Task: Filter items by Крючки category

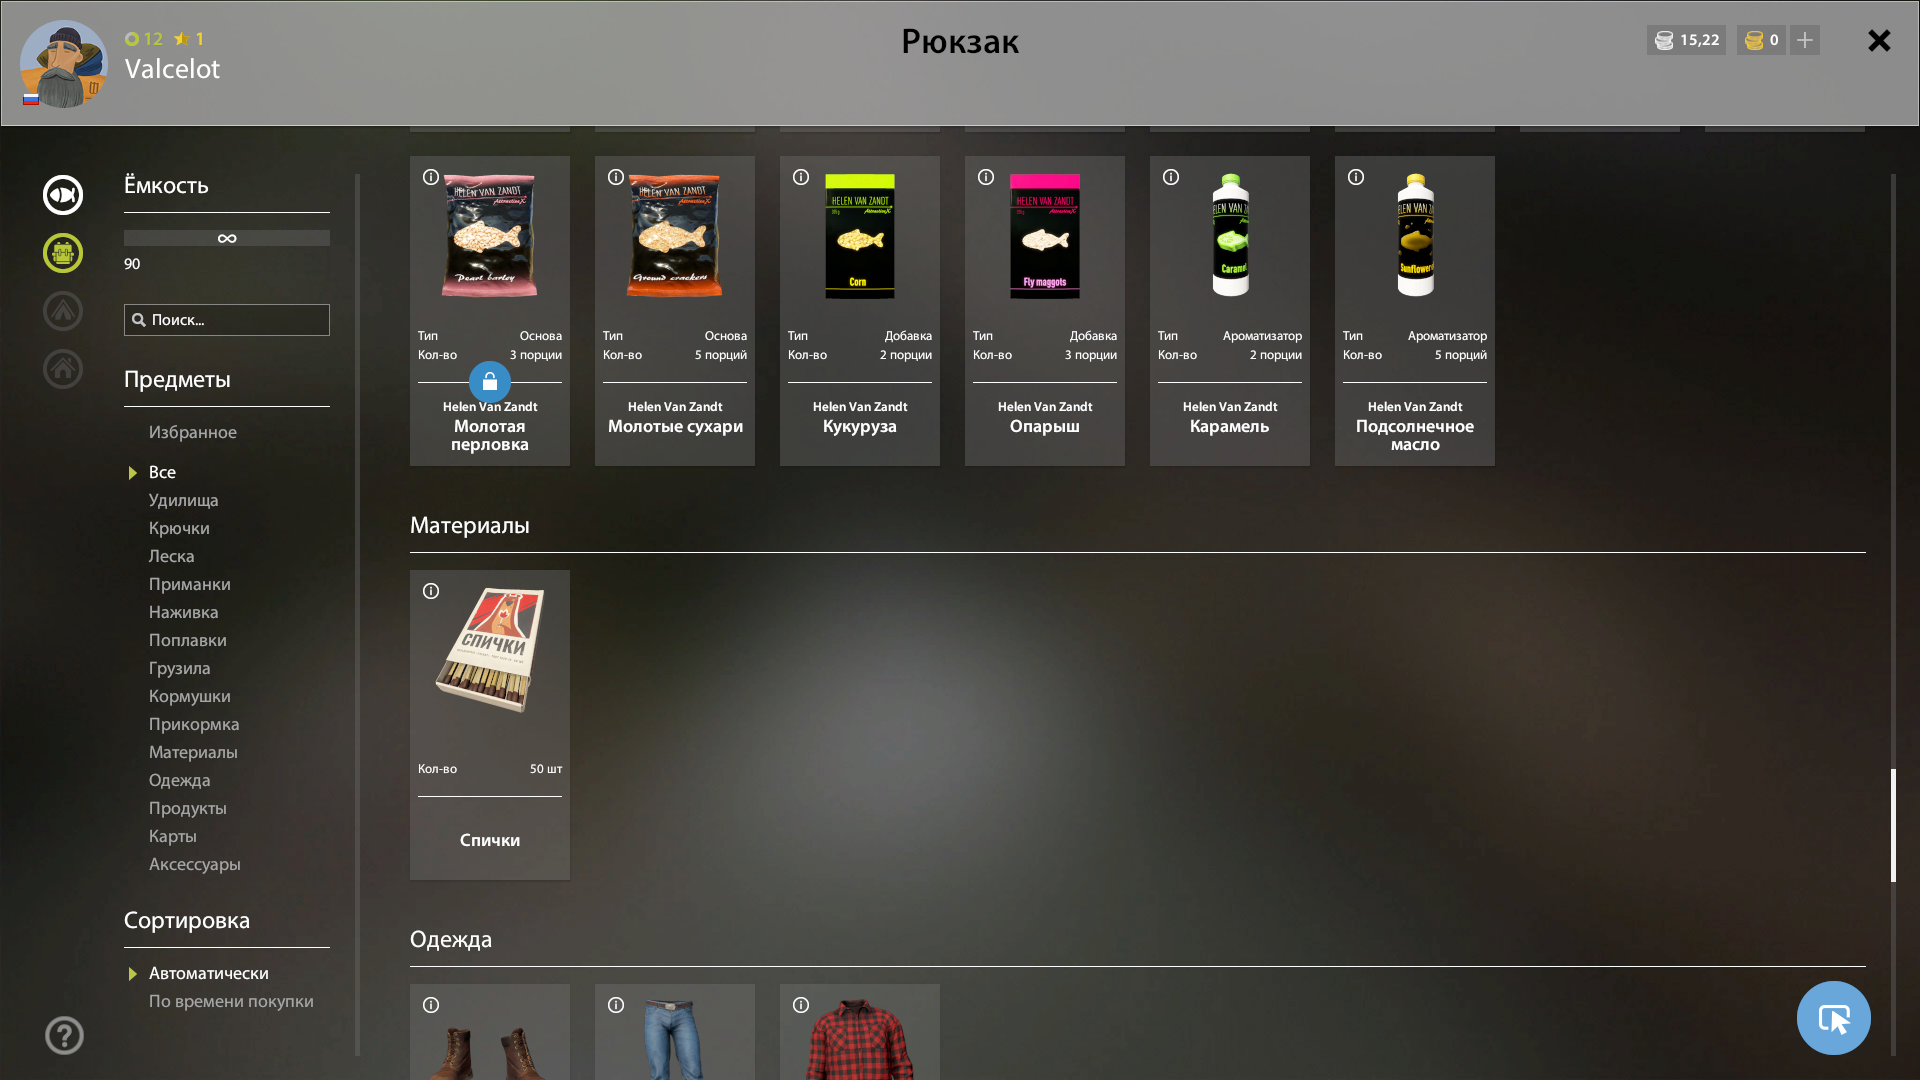Action: (x=179, y=528)
